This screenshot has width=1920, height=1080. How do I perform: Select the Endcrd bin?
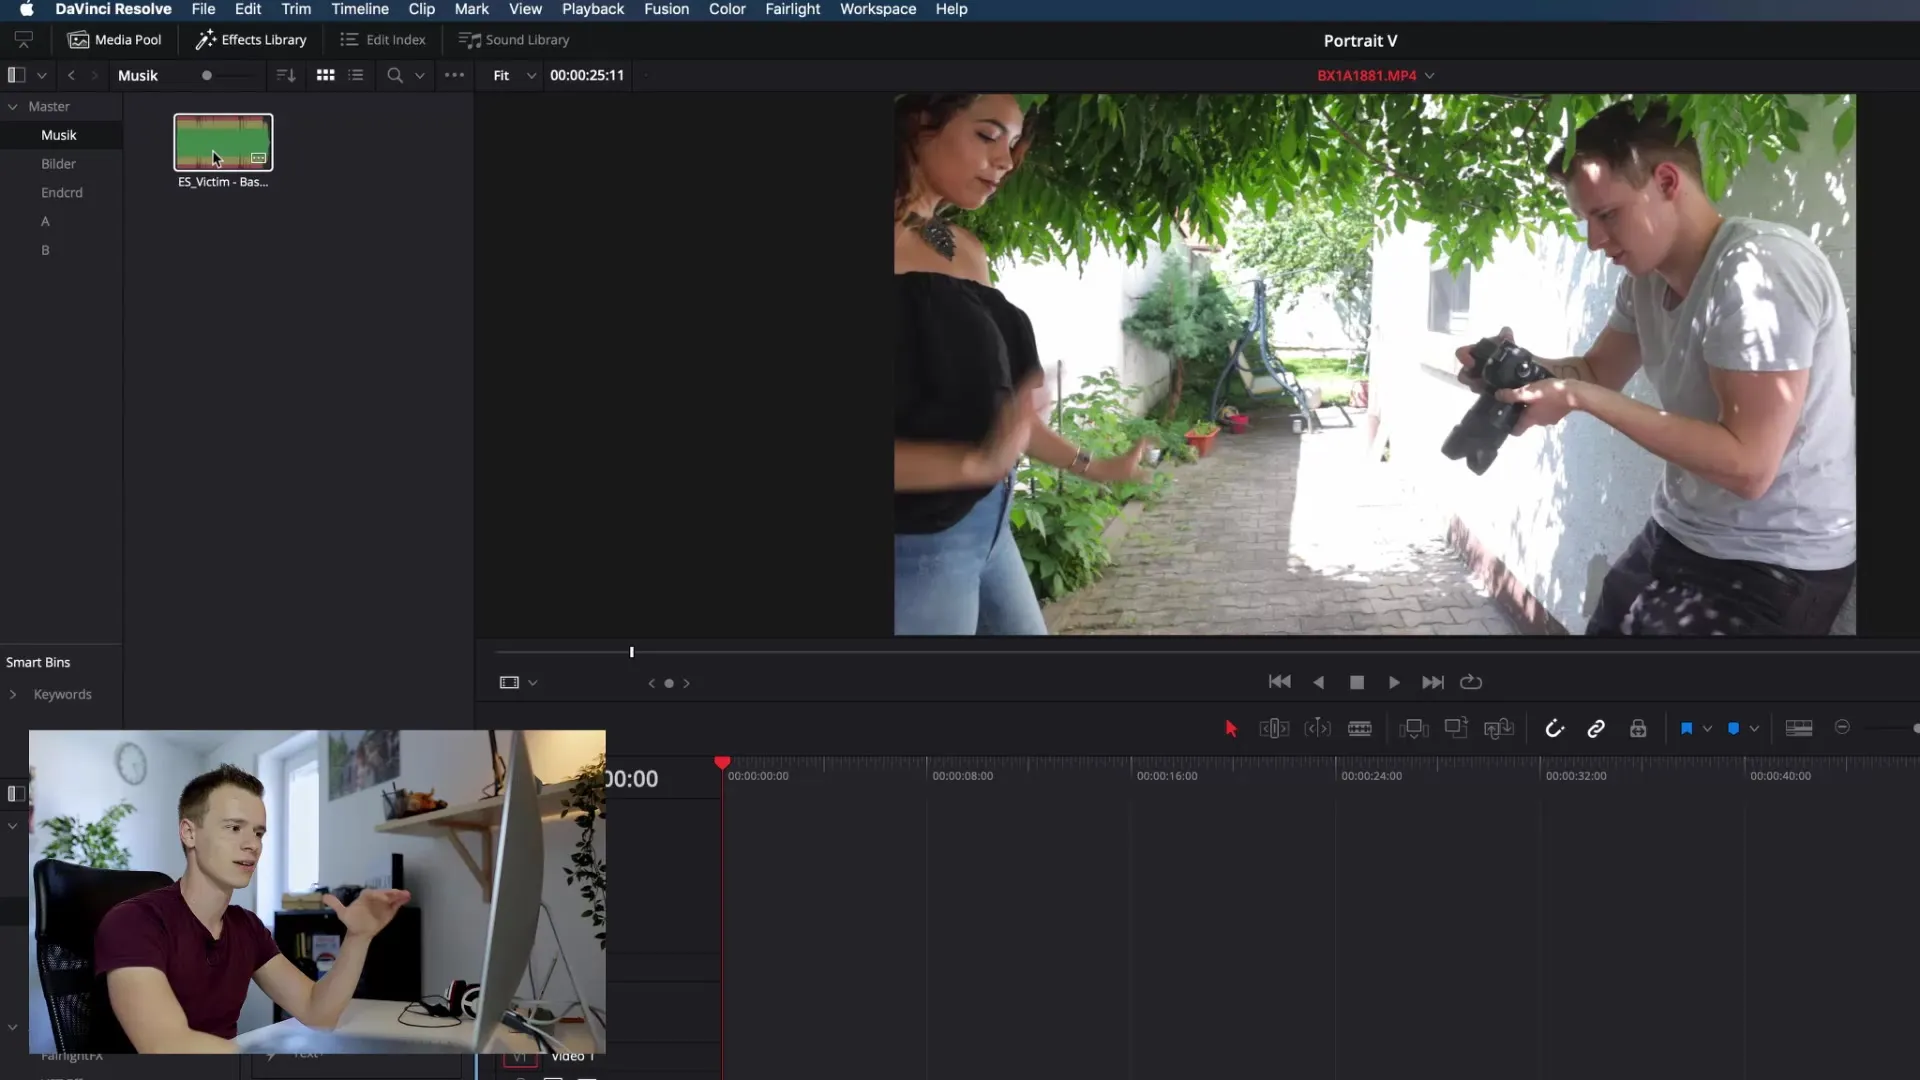pos(61,192)
